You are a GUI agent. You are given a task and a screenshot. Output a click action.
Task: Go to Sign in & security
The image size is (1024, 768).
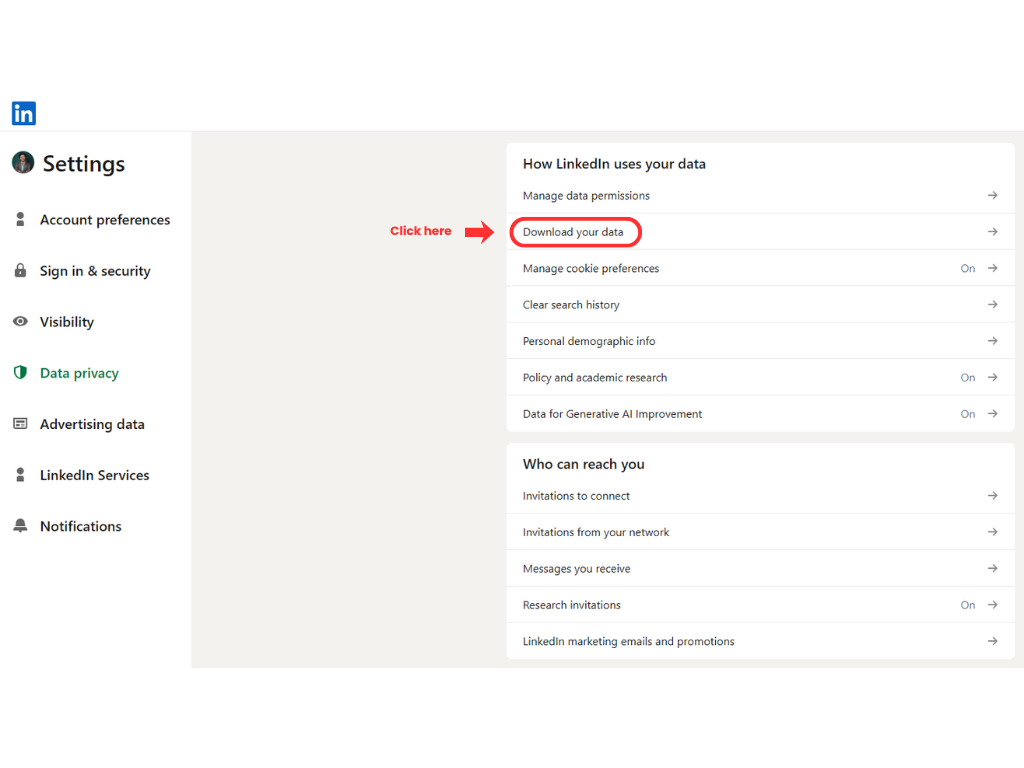95,271
